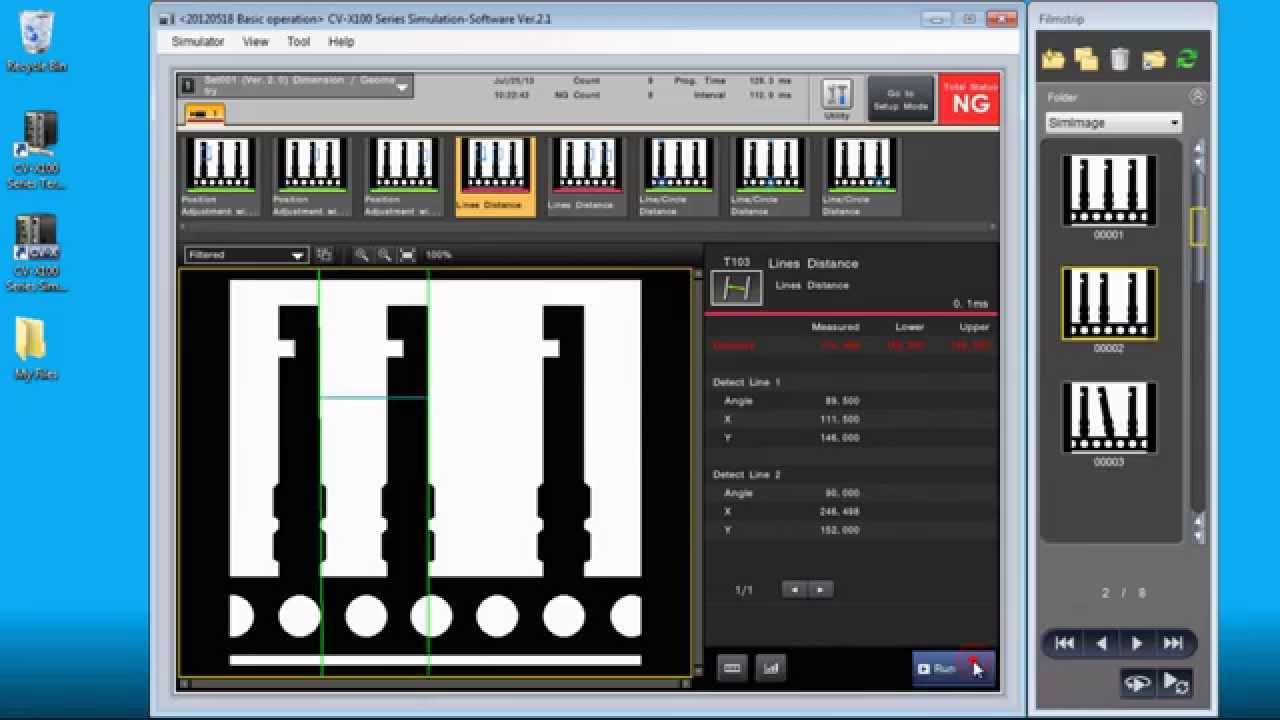1280x720 pixels.
Task: Select first Line/Circle Distance tool thumbnail
Action: tap(679, 177)
